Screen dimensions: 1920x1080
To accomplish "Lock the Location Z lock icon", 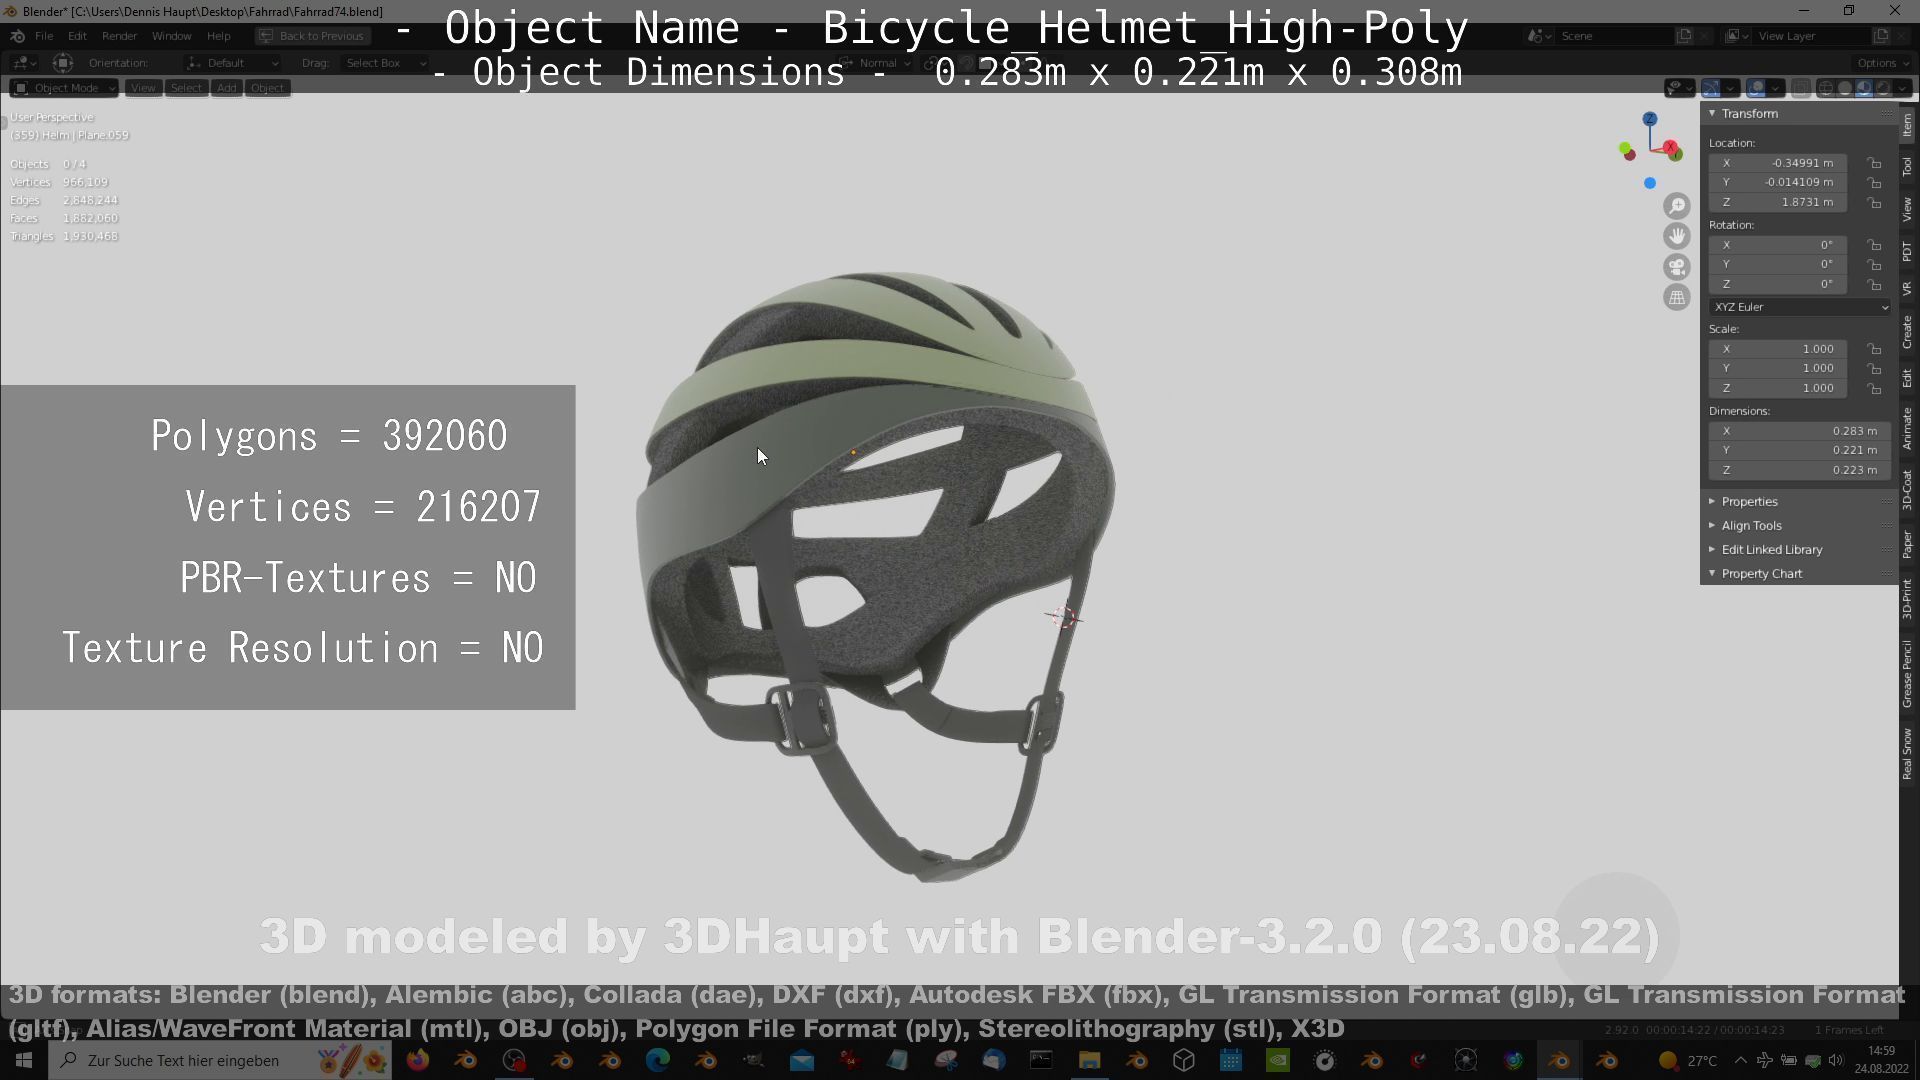I will pyautogui.click(x=1875, y=202).
